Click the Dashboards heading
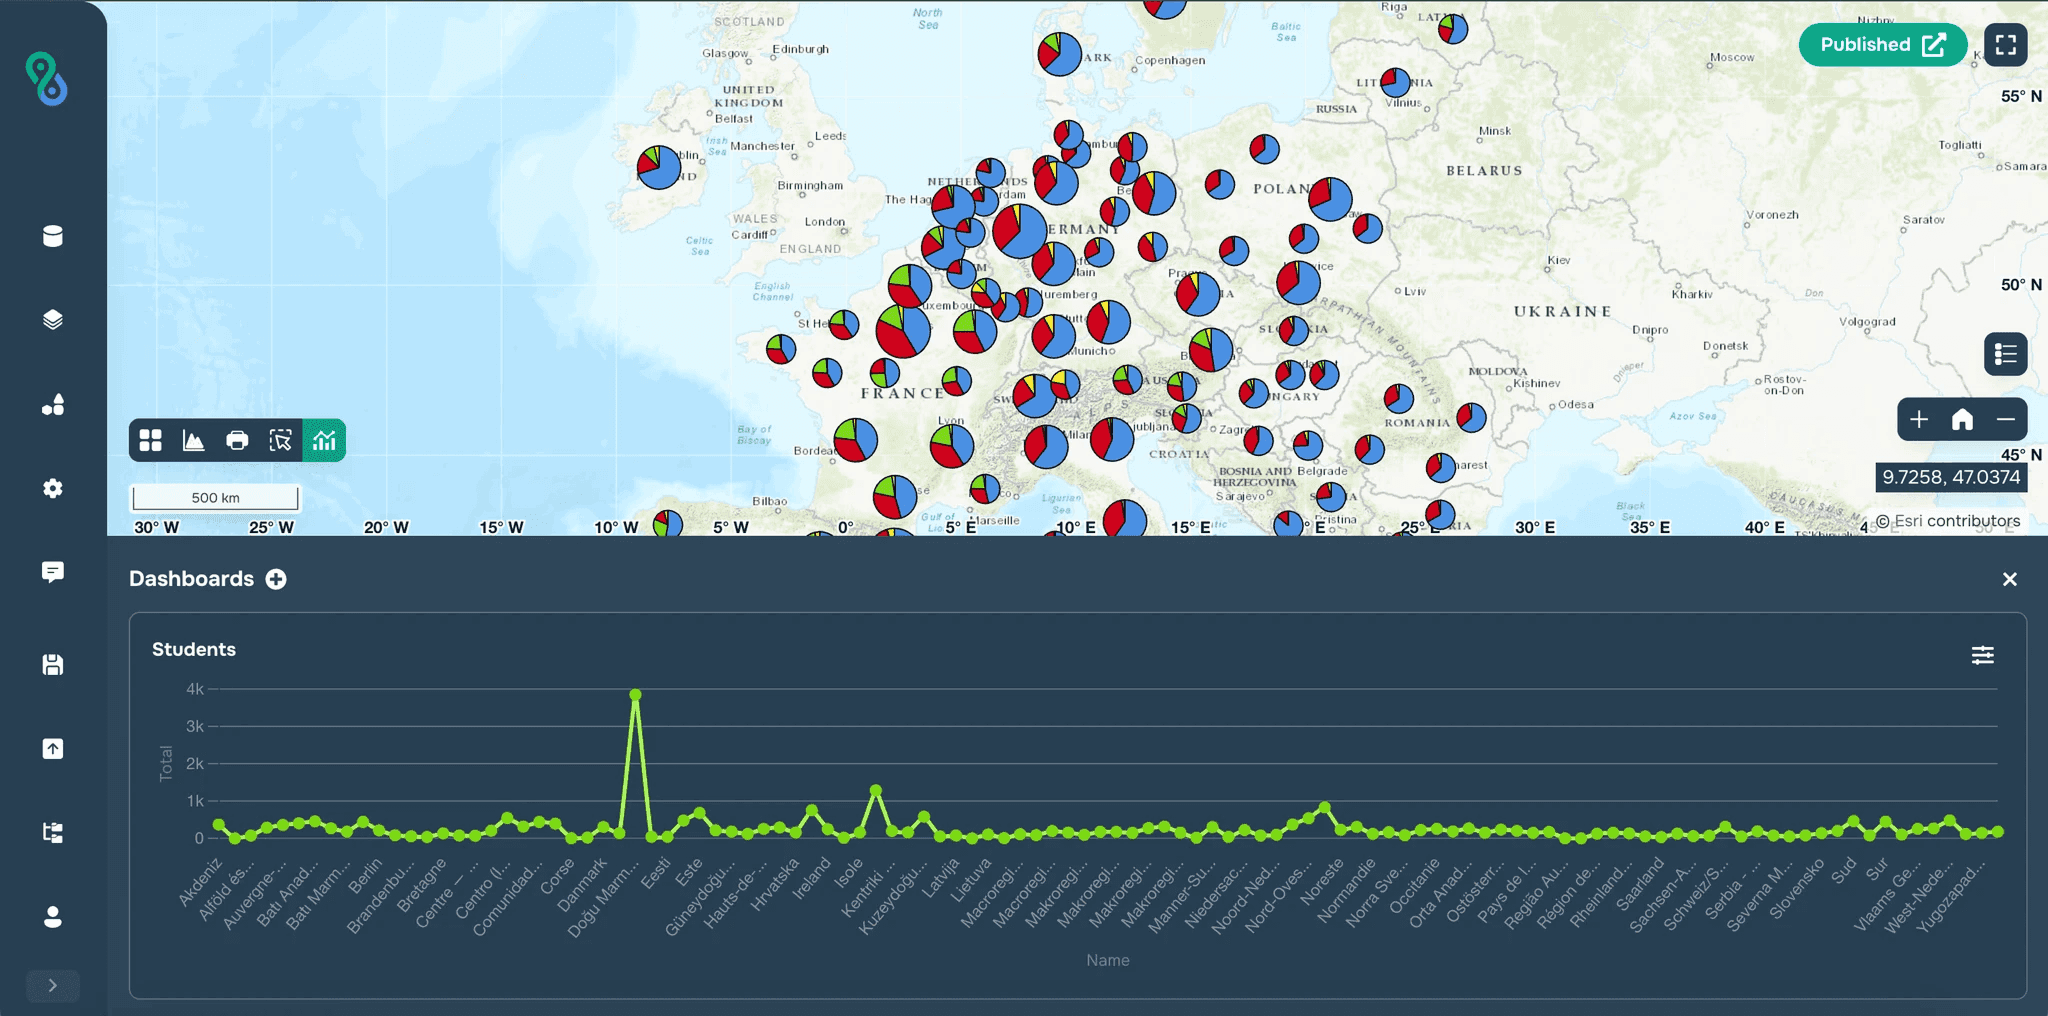The height and width of the screenshot is (1016, 2048). (x=191, y=579)
